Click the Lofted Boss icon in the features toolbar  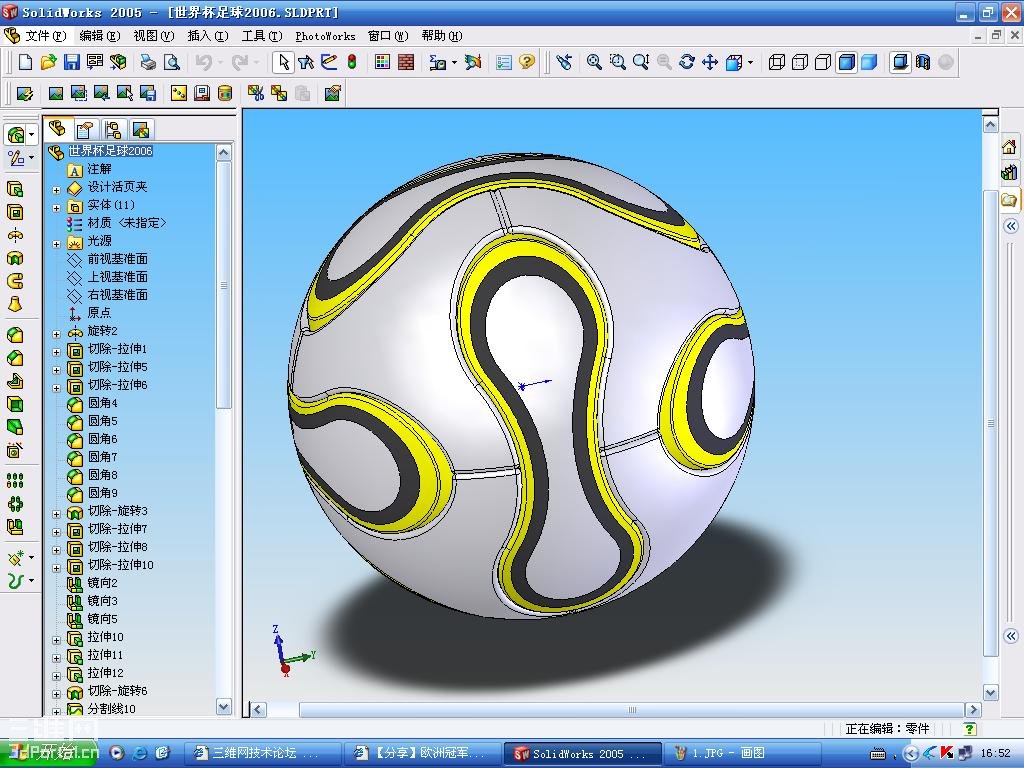(x=14, y=304)
